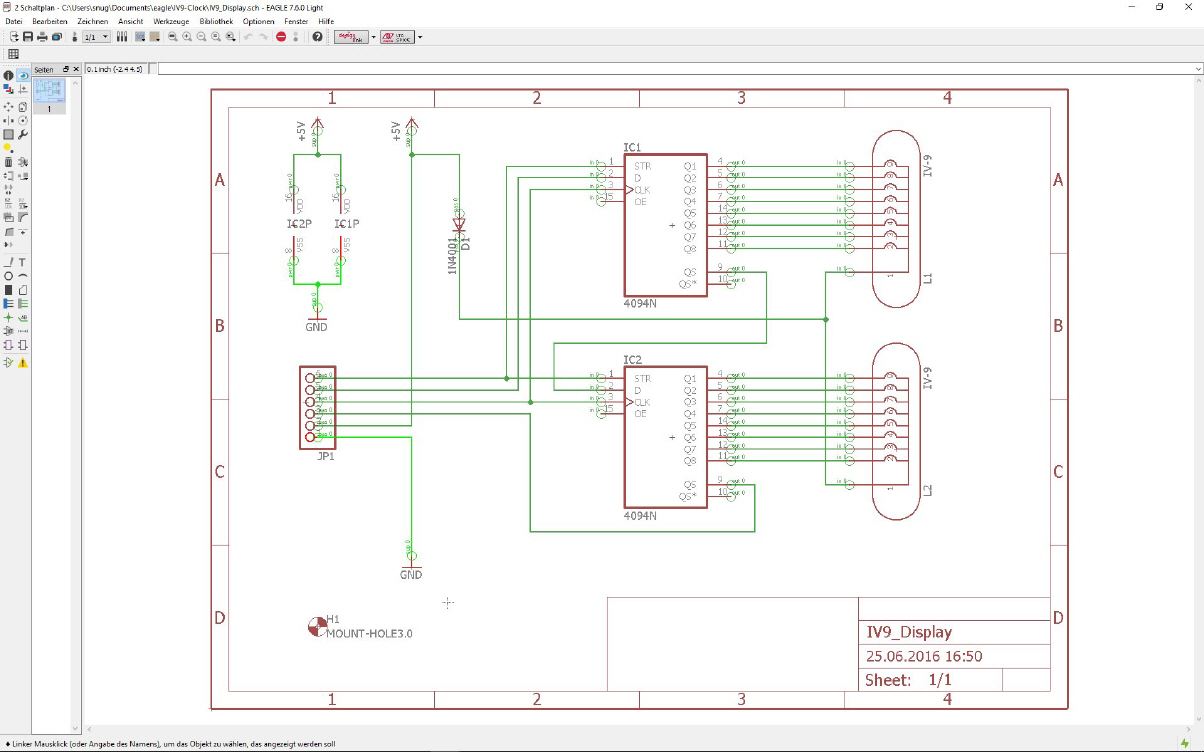The height and width of the screenshot is (752, 1204).
Task: Select the Circle drawing tool
Action: [x=8, y=276]
